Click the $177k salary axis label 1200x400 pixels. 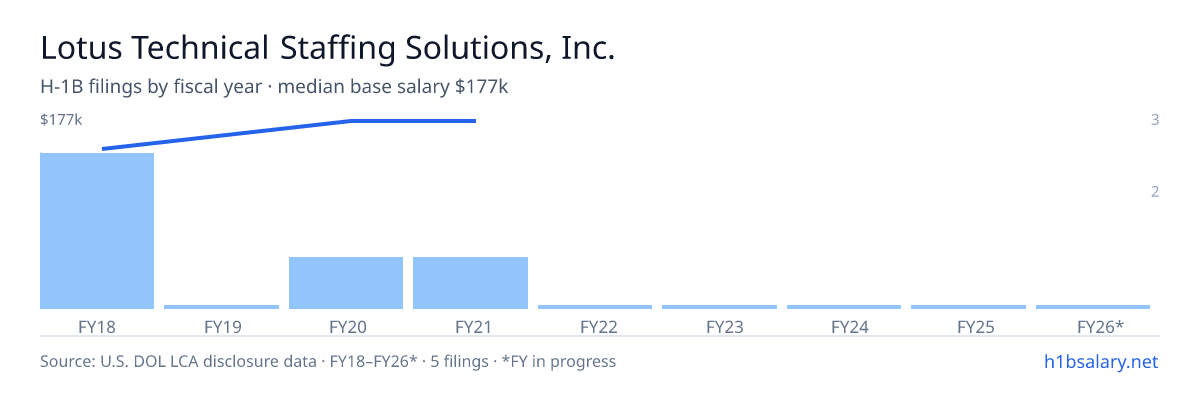click(x=61, y=120)
